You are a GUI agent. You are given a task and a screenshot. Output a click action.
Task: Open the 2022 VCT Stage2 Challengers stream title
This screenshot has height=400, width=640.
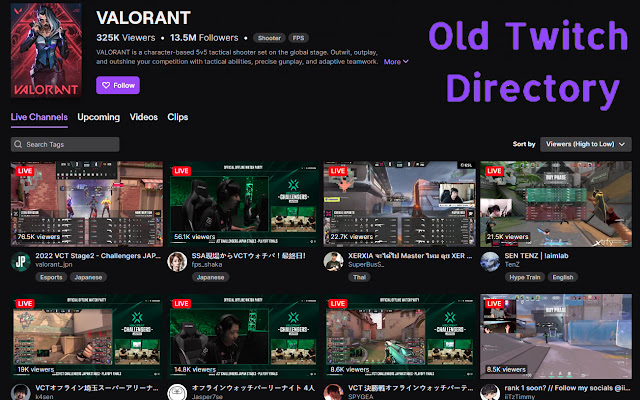coord(98,256)
